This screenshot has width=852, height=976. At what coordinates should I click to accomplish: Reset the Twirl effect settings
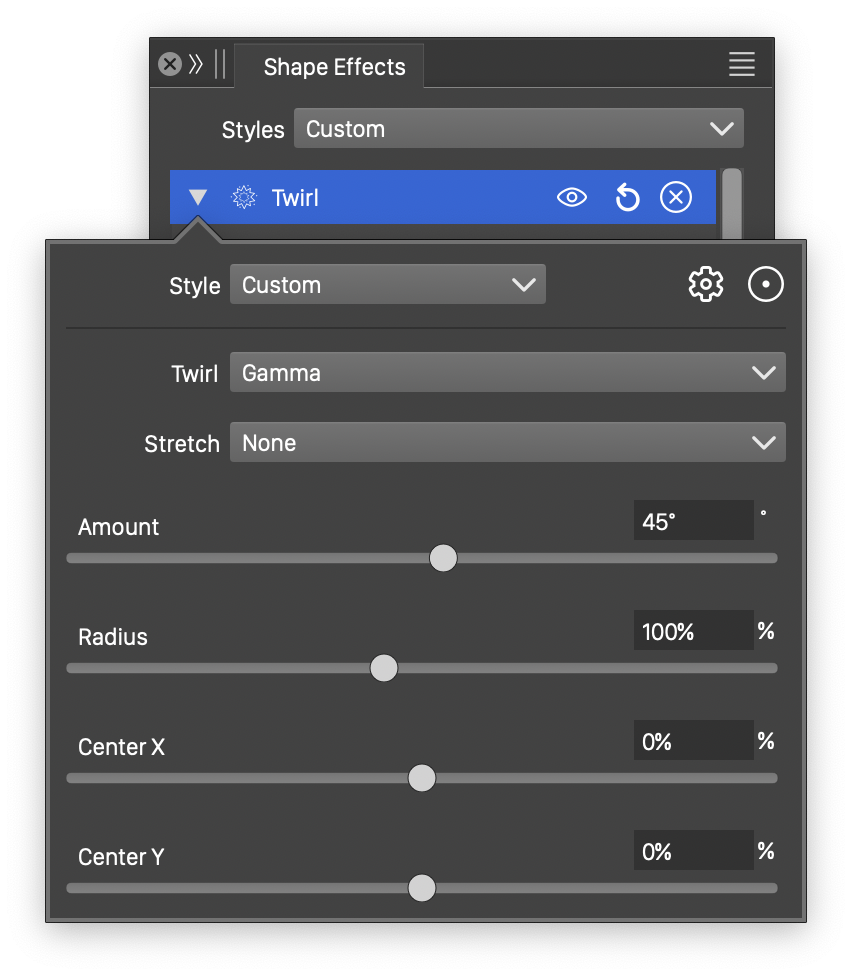627,198
